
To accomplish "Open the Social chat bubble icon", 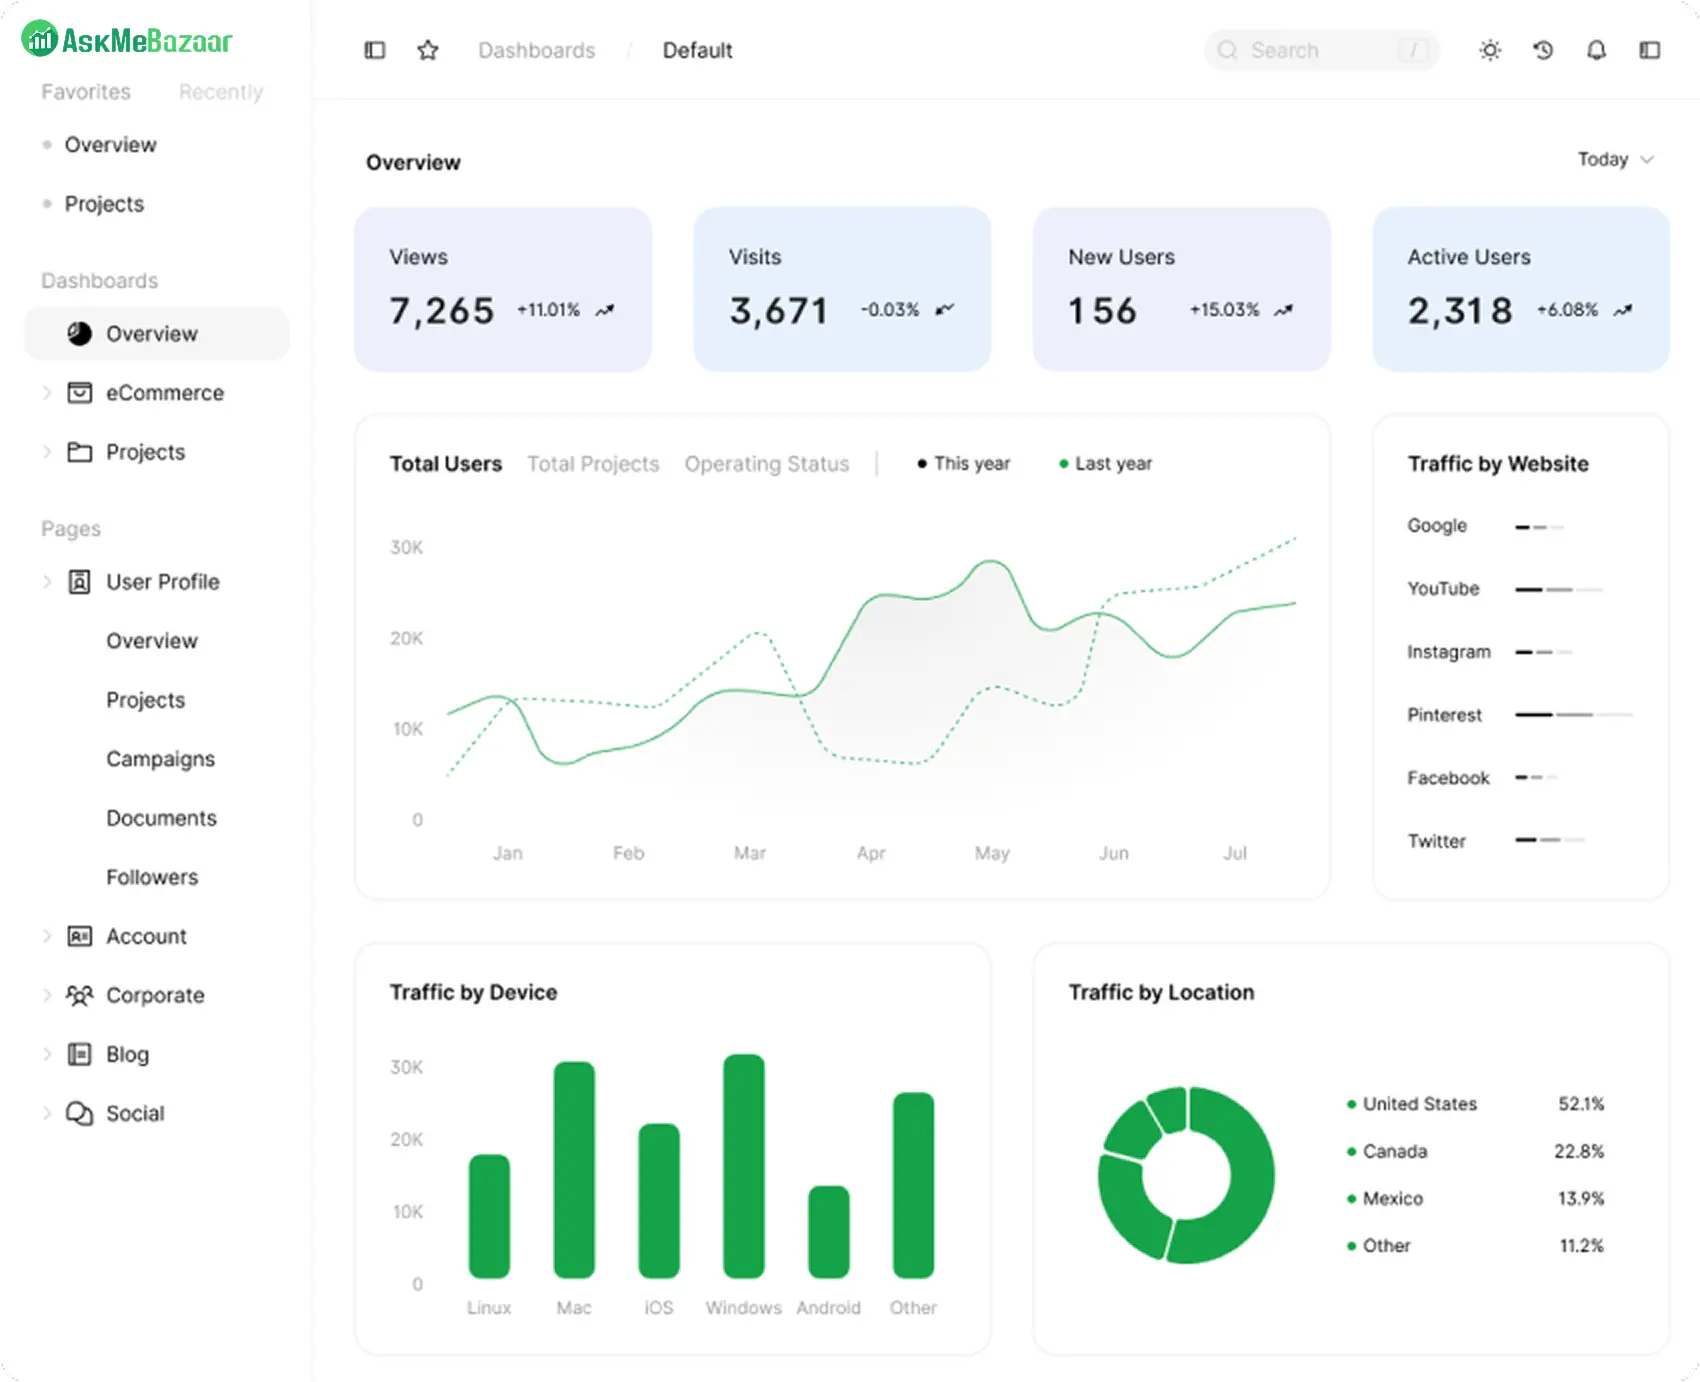I will click(79, 1113).
